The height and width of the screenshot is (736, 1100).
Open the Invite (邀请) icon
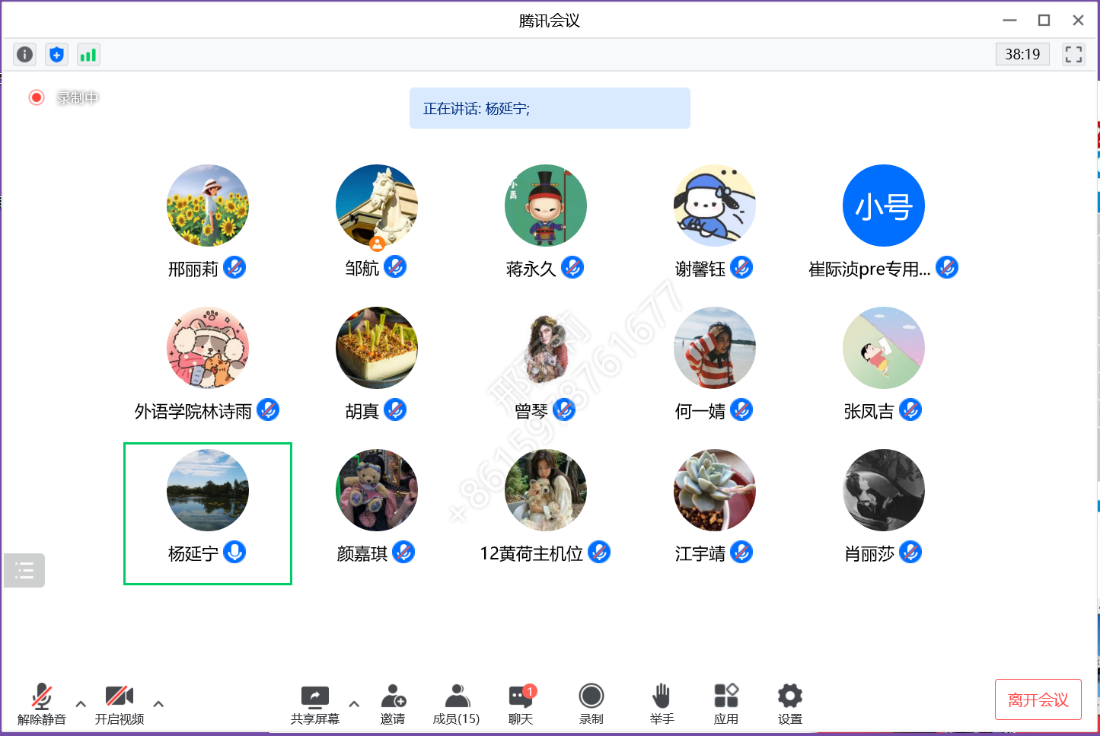click(x=393, y=703)
